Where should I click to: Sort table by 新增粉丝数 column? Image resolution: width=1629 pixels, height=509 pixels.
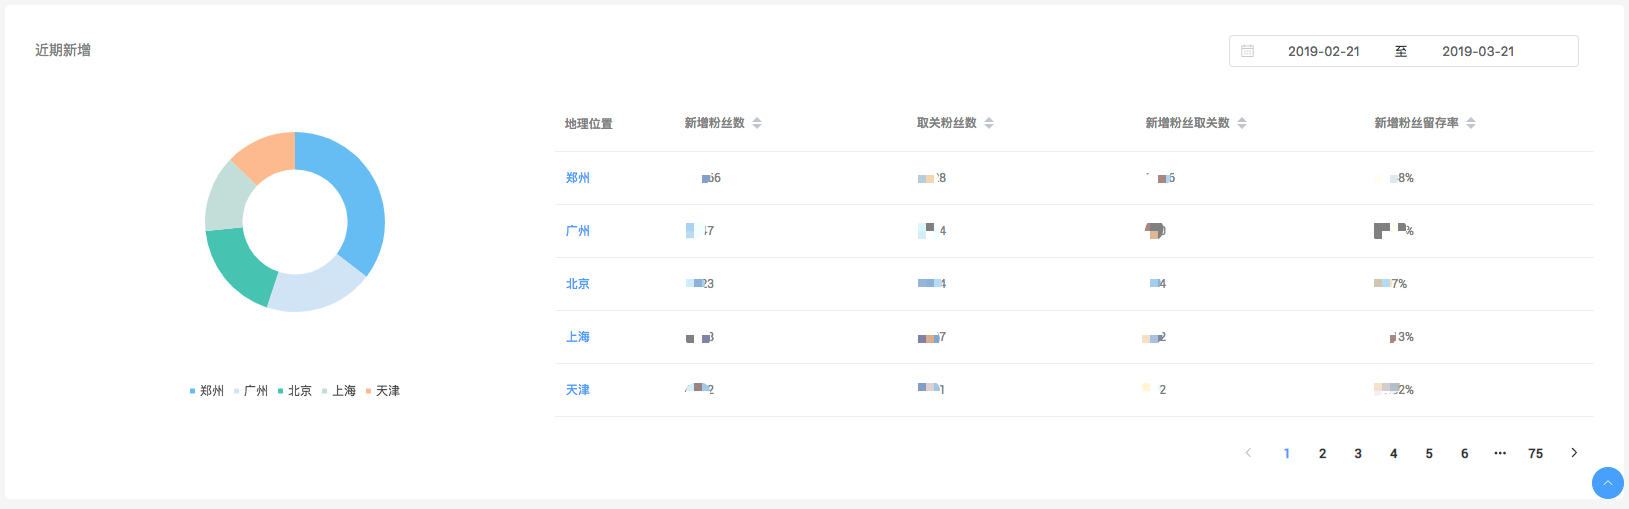(x=757, y=123)
